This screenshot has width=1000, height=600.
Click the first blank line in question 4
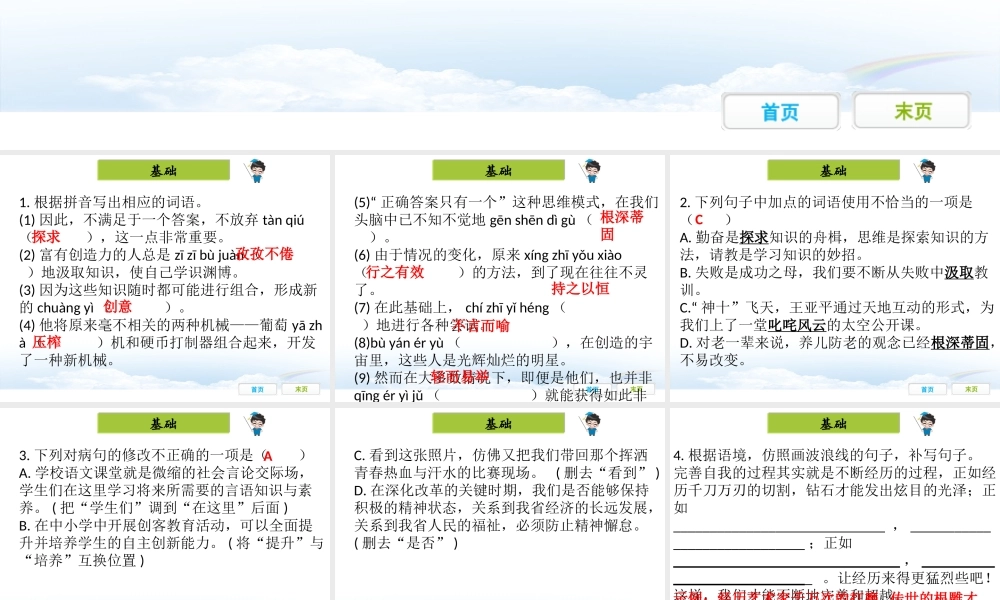(x=779, y=530)
